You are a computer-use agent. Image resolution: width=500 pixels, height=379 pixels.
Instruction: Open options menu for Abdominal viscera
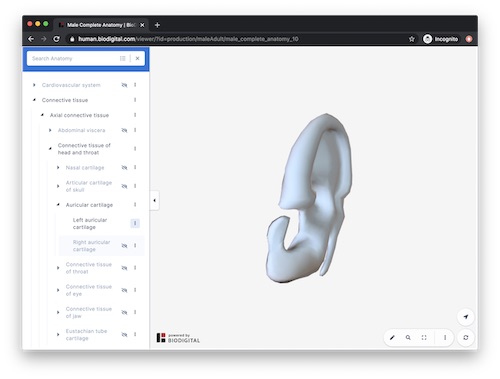tap(135, 130)
